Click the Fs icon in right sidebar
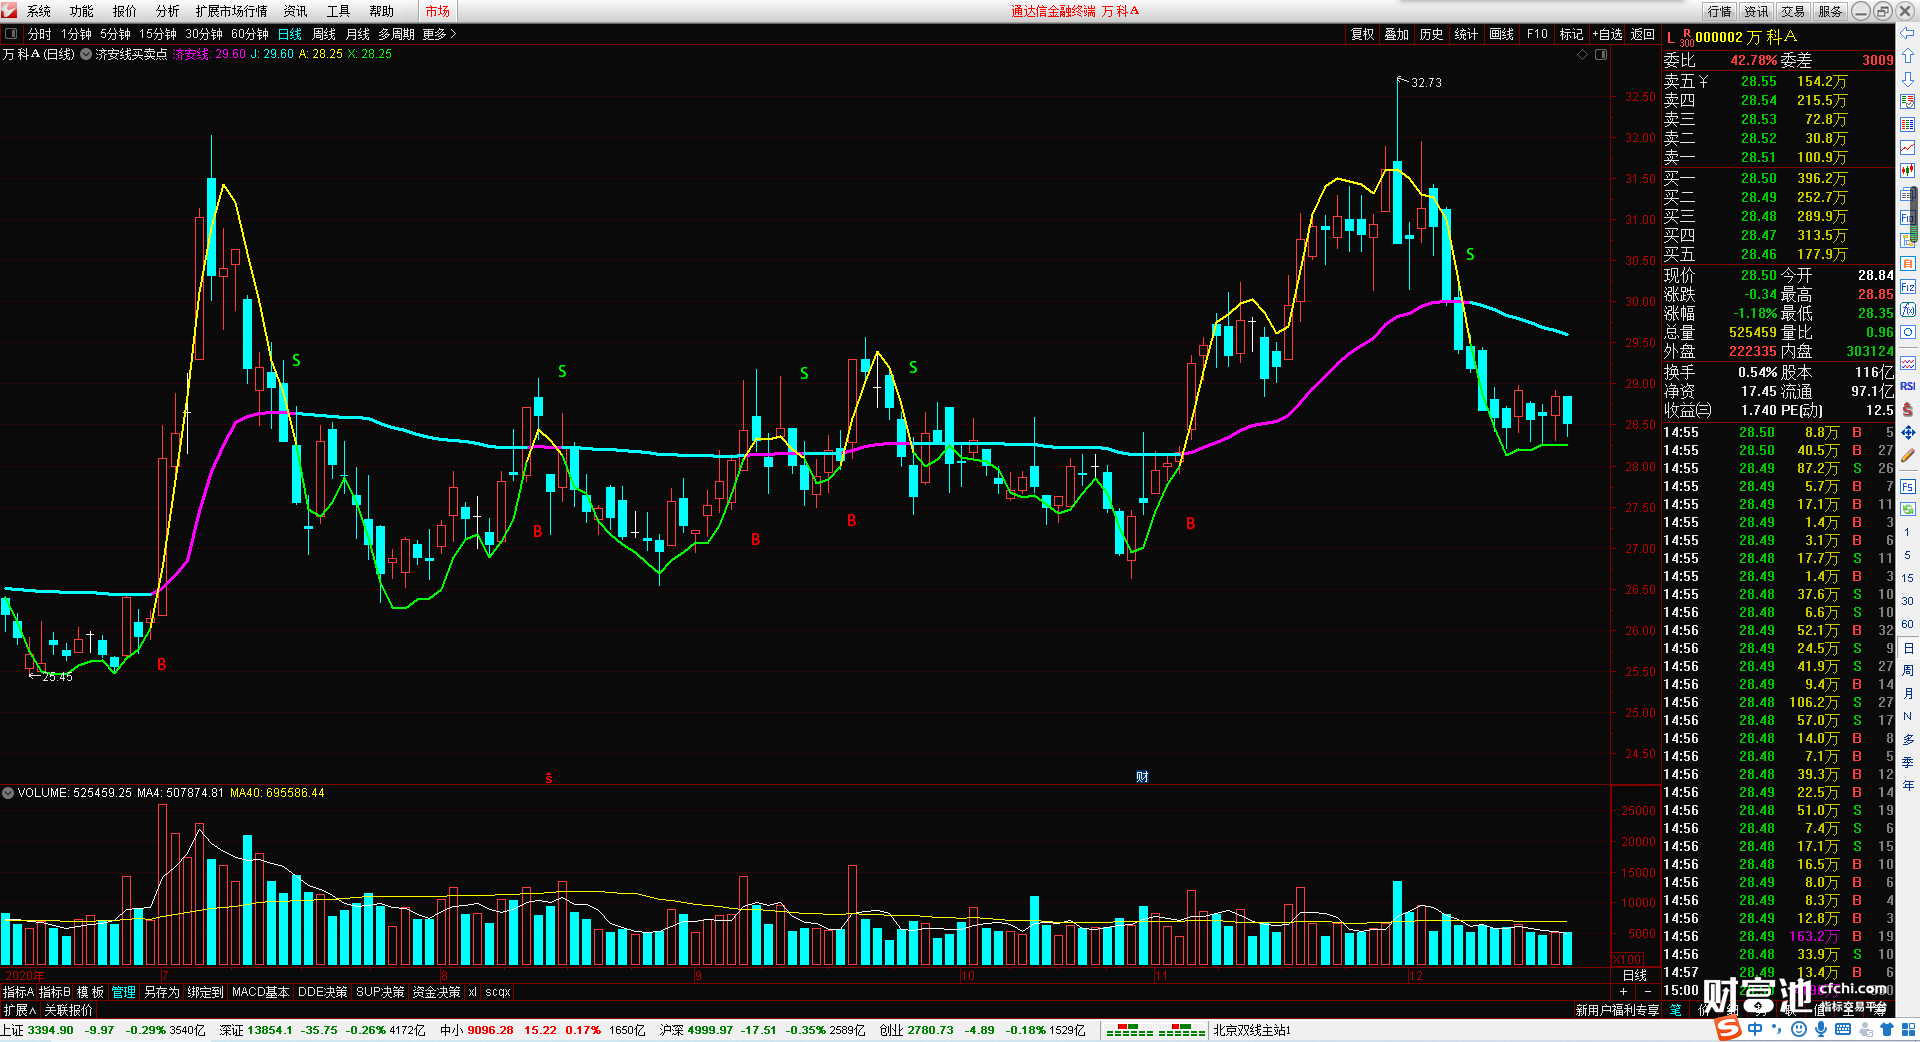 [1907, 487]
